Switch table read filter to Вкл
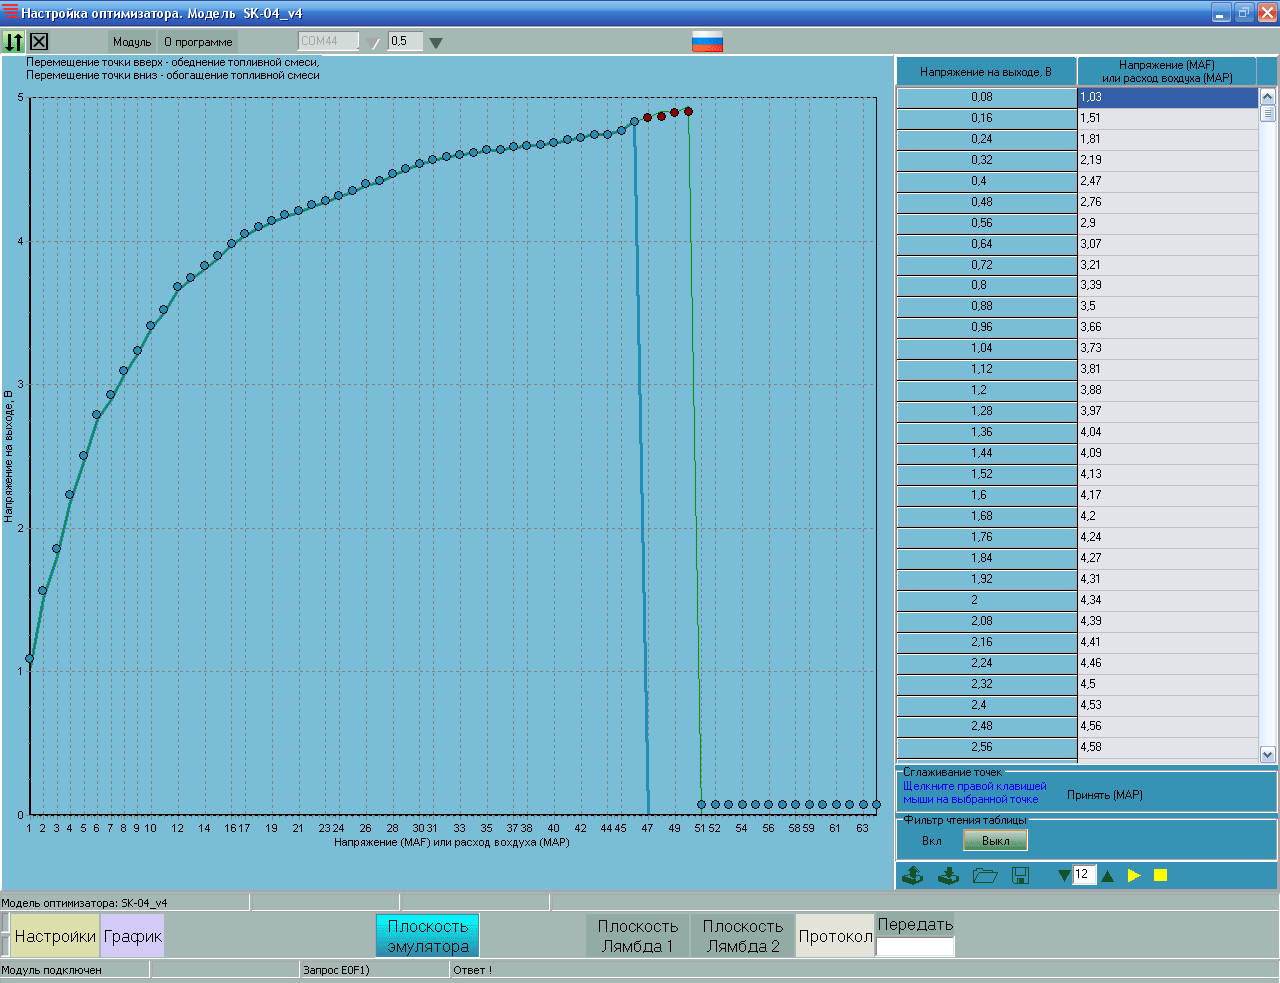Viewport: 1280px width, 983px height. point(932,841)
